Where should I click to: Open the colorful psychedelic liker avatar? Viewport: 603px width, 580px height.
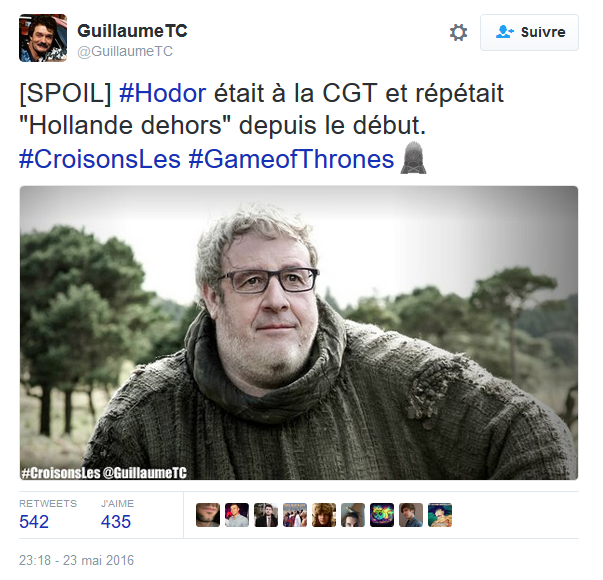pos(382,515)
